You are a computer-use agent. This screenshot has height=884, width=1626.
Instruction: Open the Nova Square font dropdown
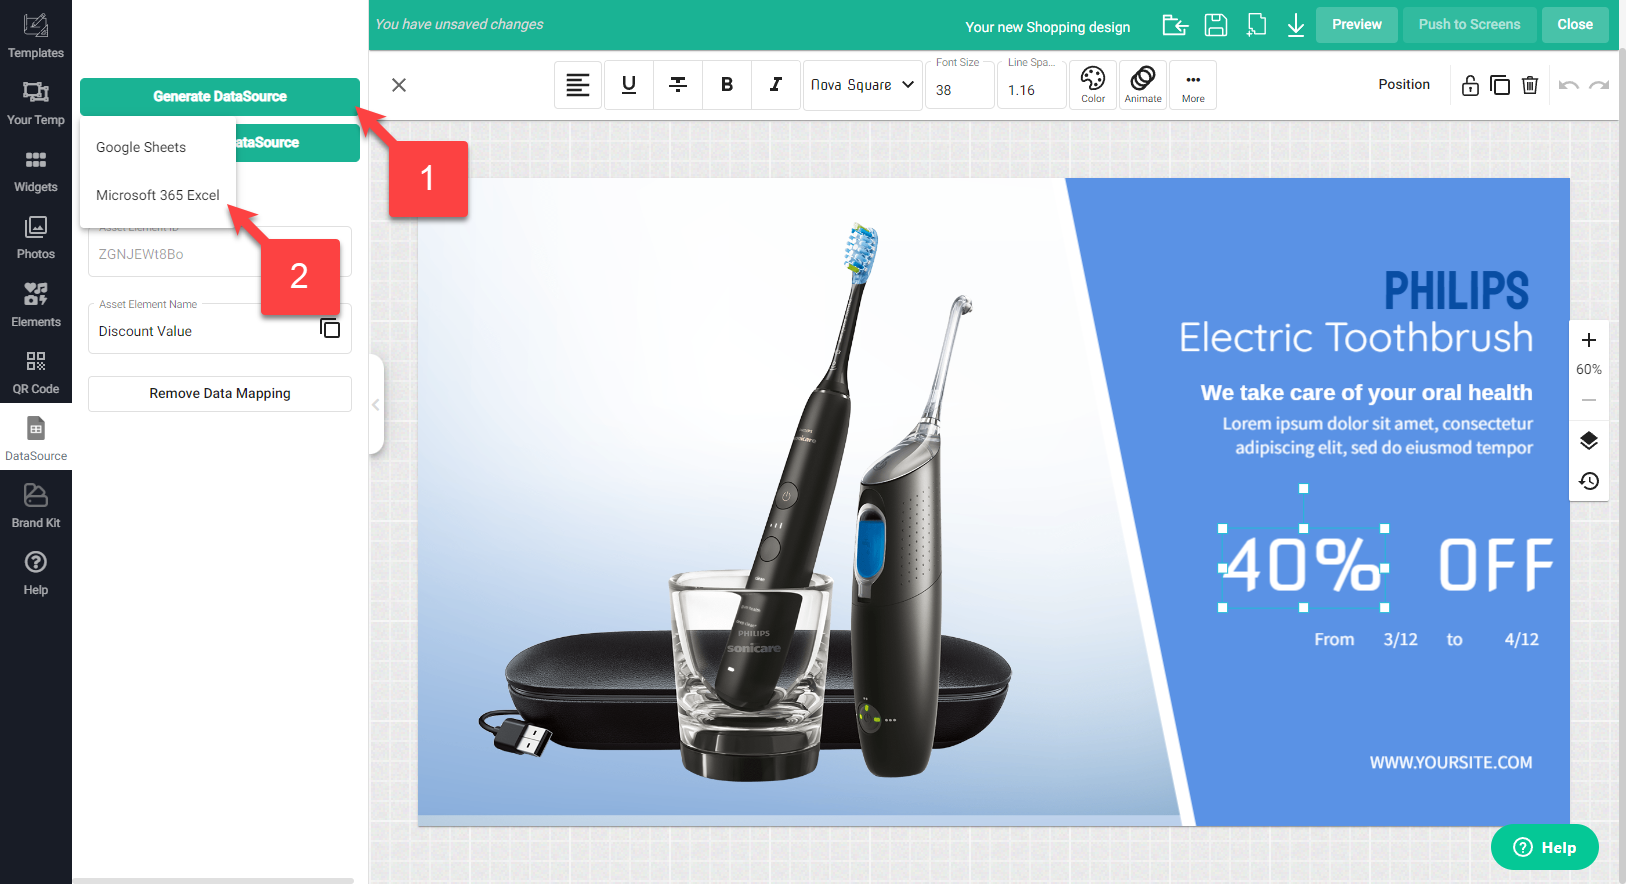[862, 85]
